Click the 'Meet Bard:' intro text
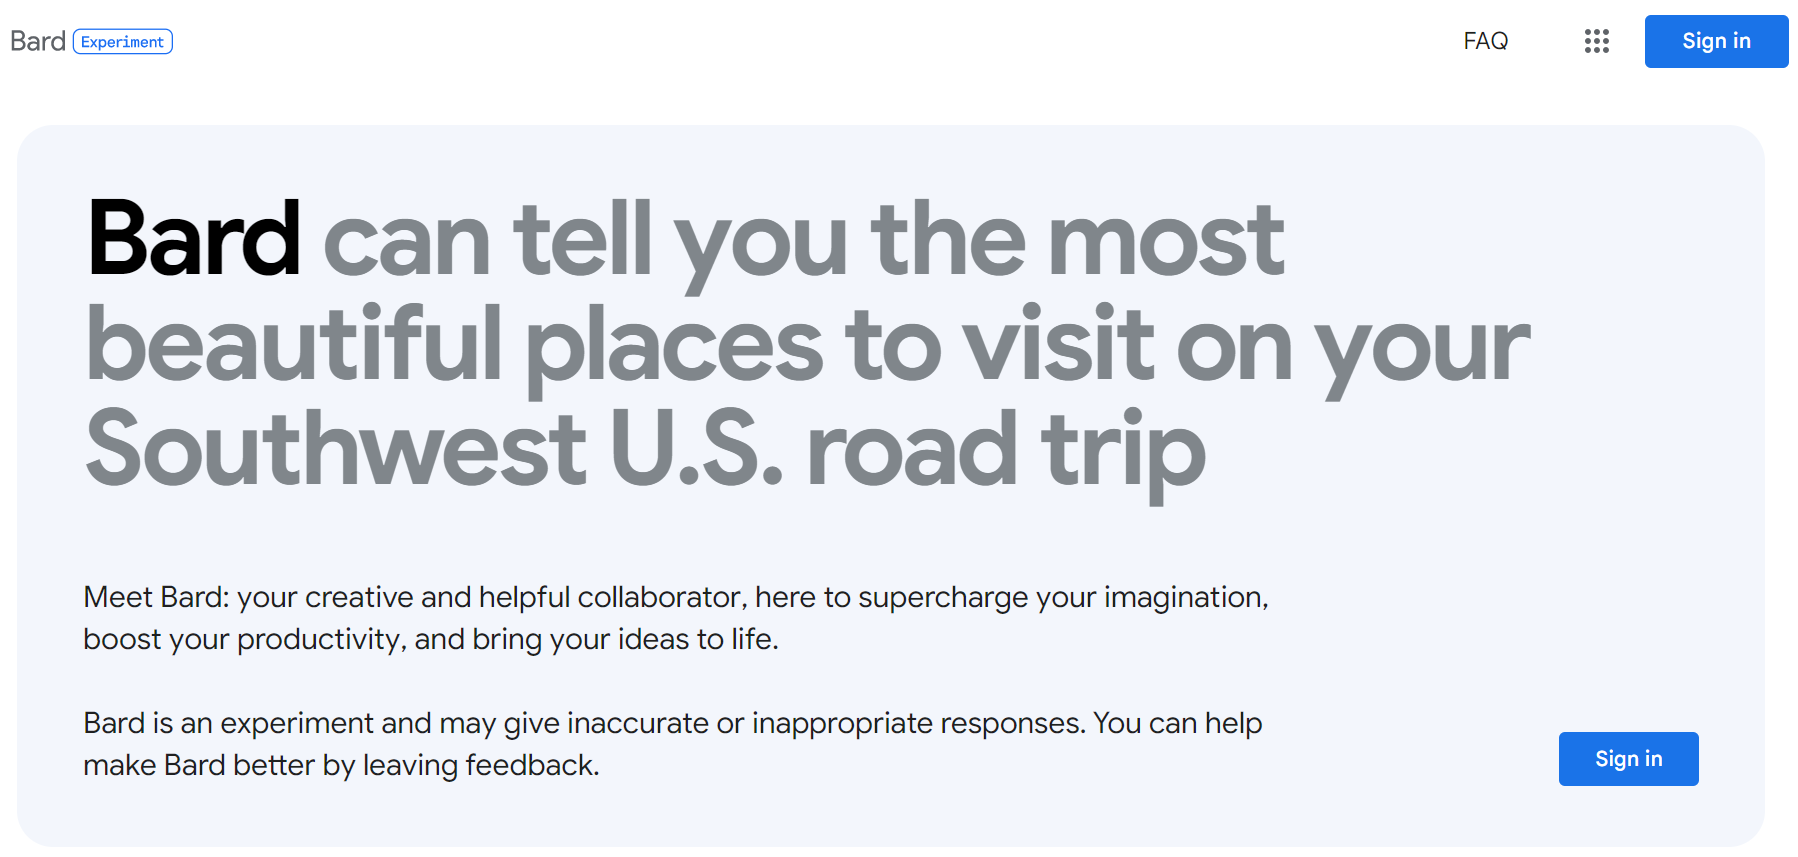 (156, 597)
